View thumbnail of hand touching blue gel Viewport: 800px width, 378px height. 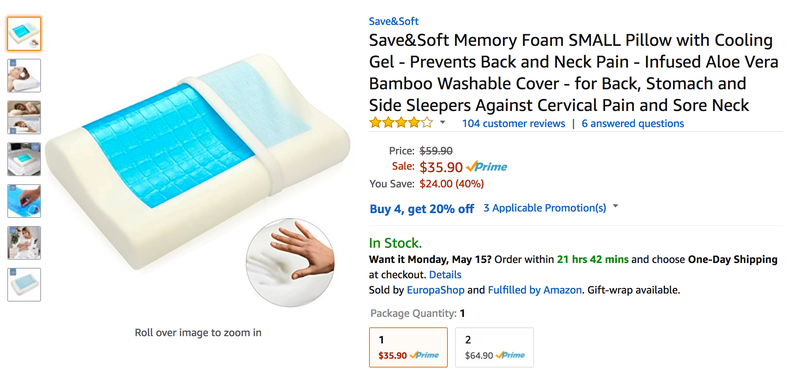(24, 201)
